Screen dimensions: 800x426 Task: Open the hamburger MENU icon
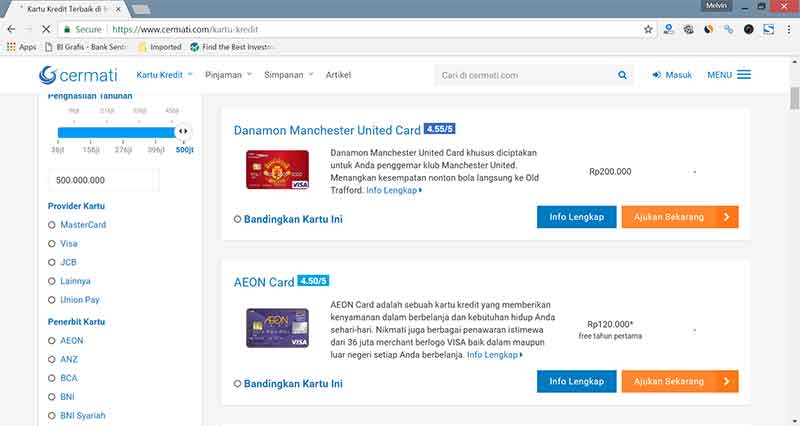click(x=744, y=74)
